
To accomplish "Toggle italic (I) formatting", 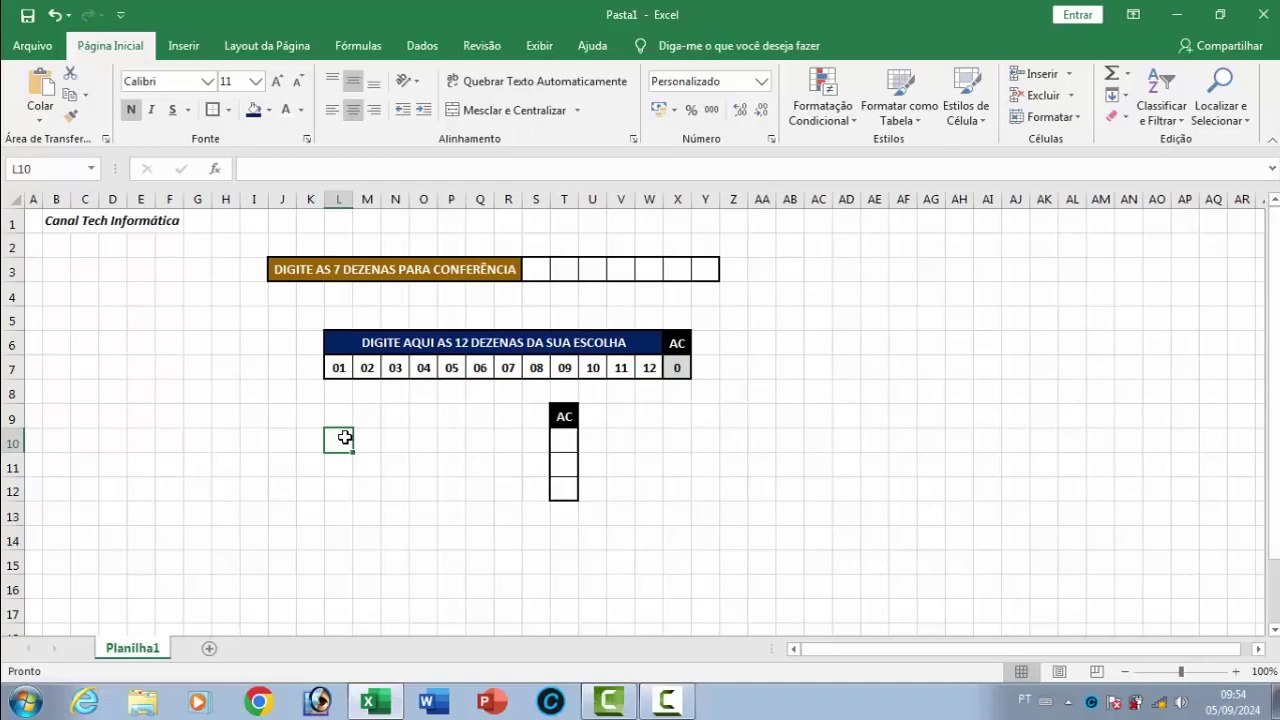I will point(151,110).
